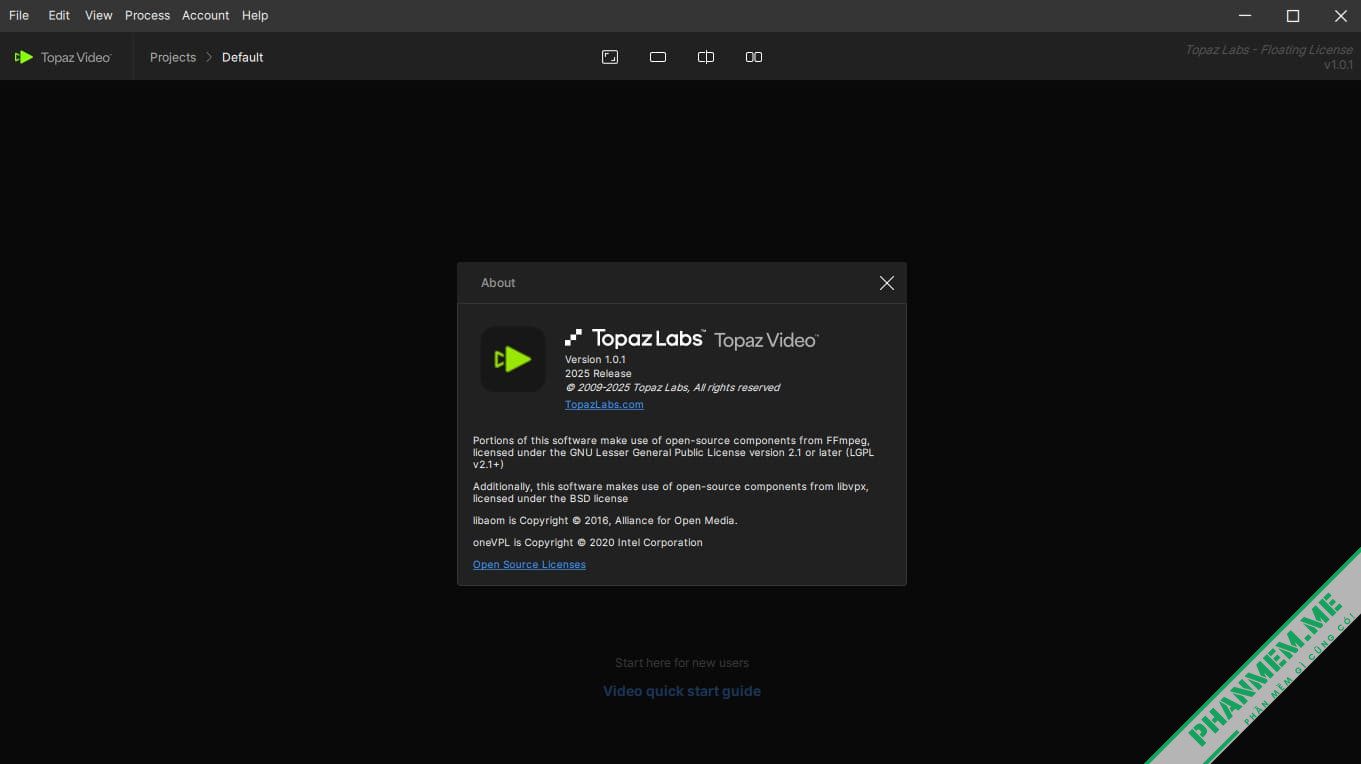Minimize the Topaz Video window
The height and width of the screenshot is (764, 1361).
1245,15
